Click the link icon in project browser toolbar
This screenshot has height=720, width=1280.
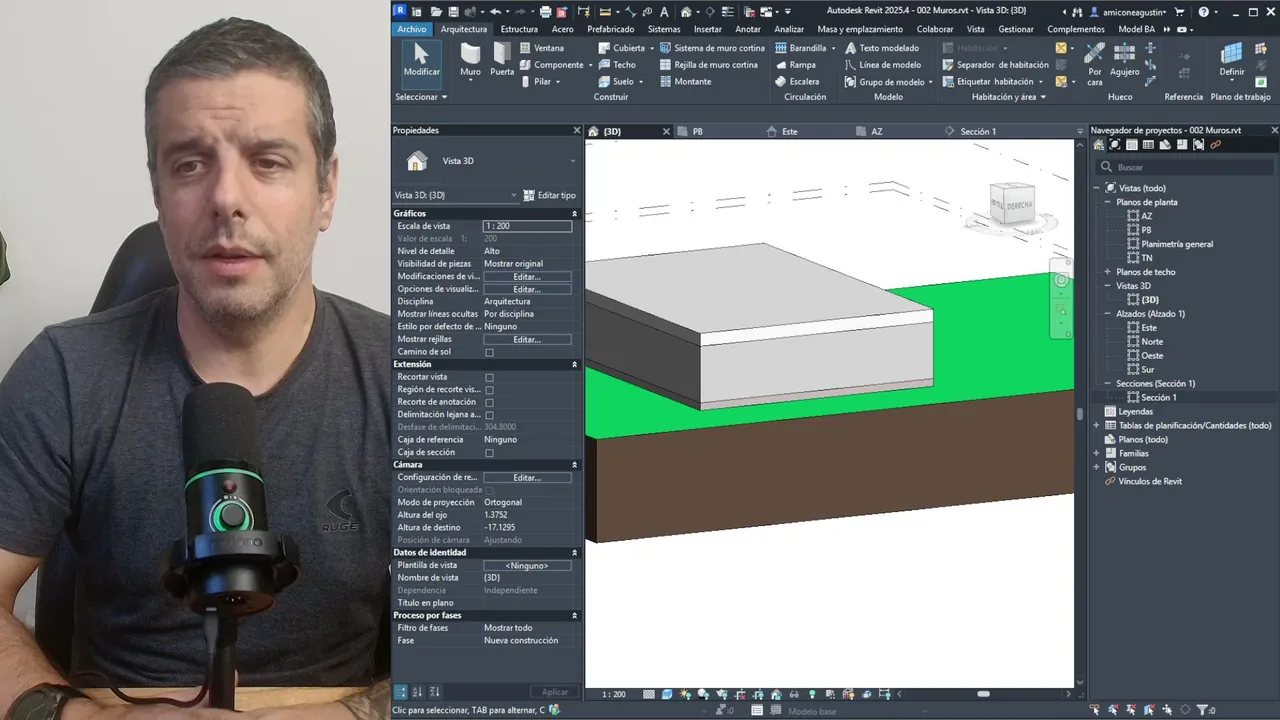point(1216,145)
